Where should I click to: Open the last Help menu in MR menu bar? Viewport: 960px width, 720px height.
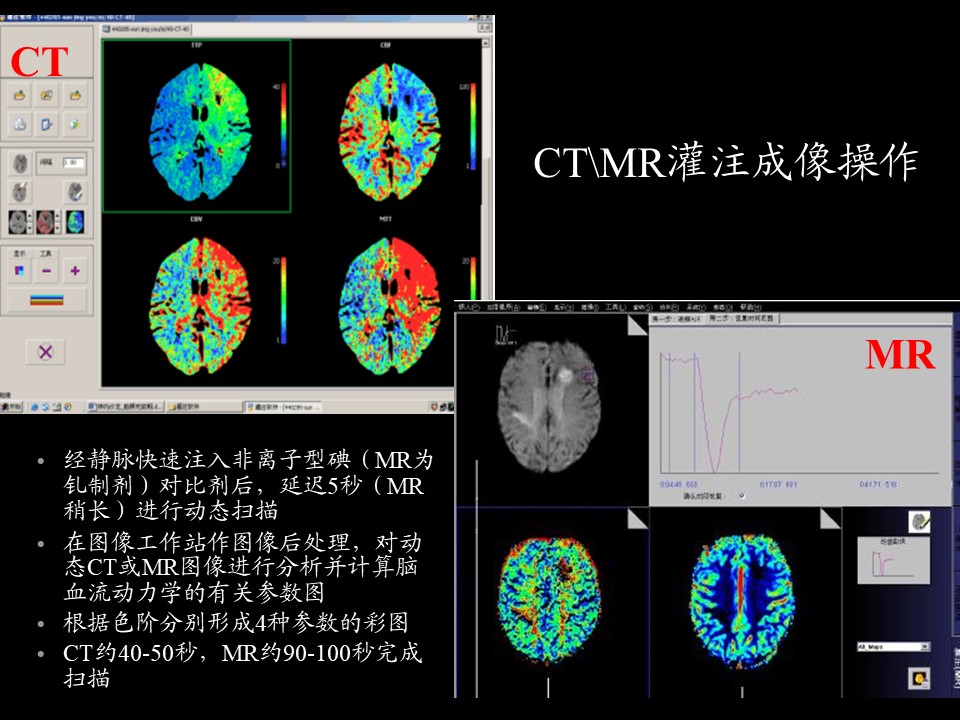coord(751,307)
